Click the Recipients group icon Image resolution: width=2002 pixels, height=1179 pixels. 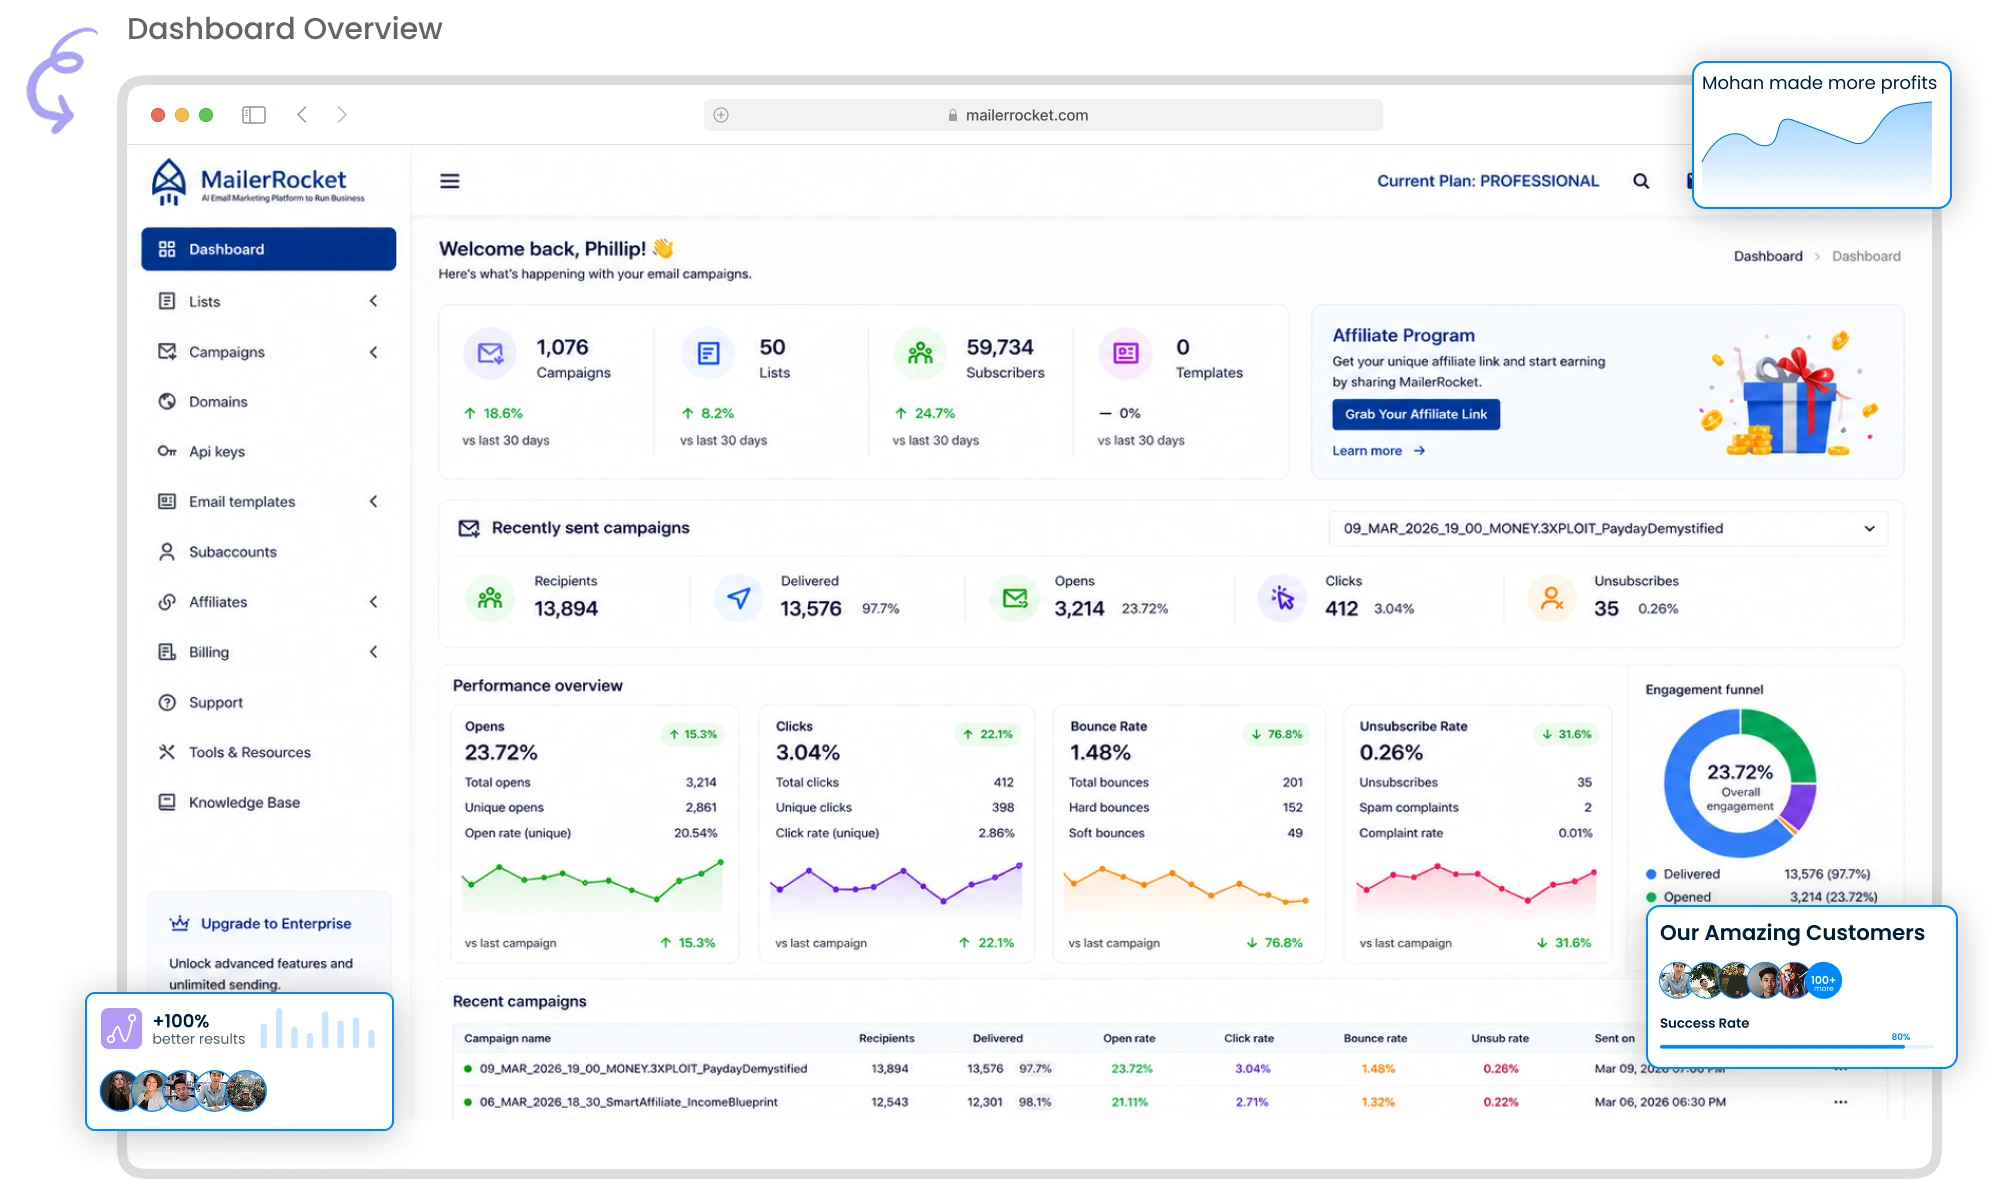[490, 598]
